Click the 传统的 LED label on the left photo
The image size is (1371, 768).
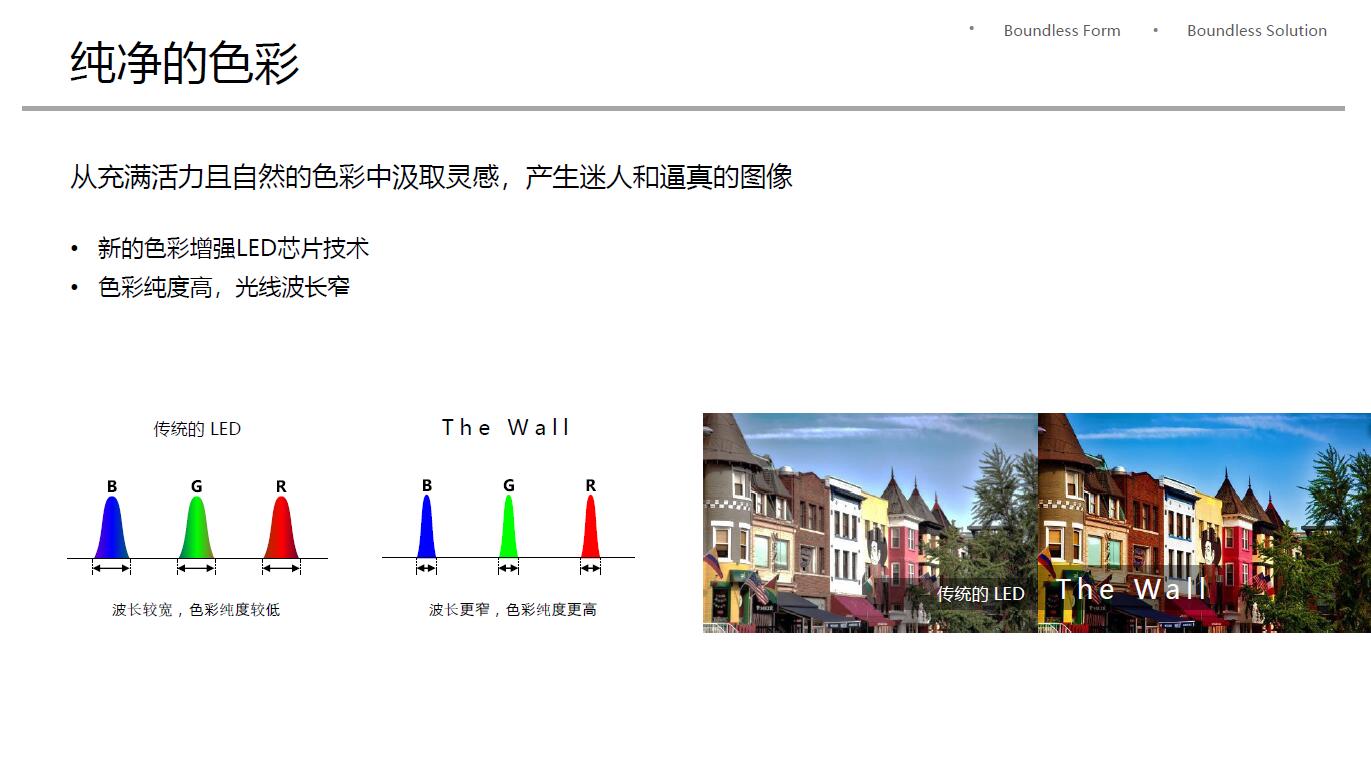click(x=980, y=594)
